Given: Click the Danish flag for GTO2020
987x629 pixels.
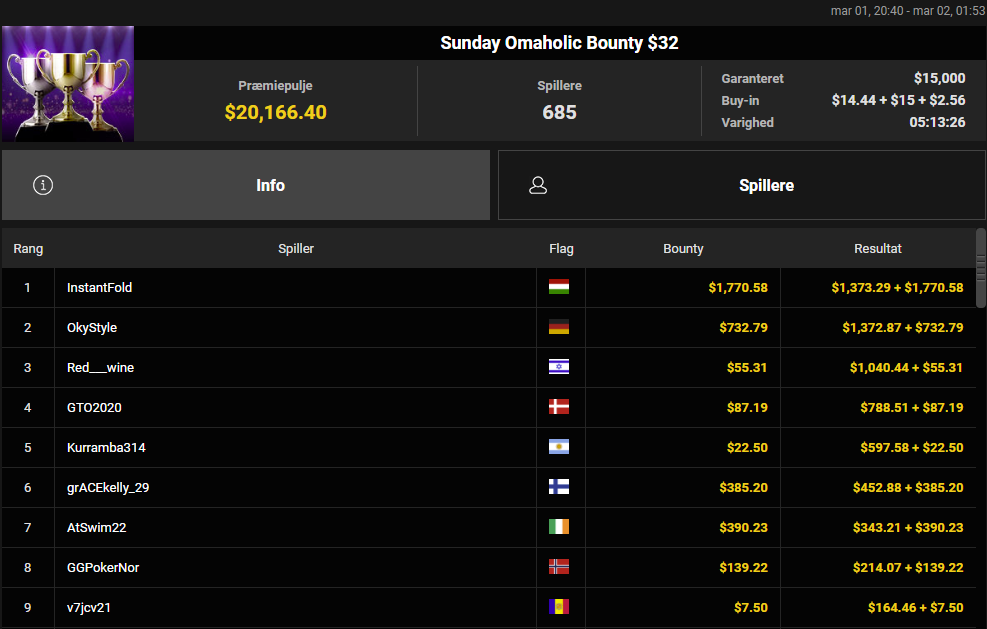Looking at the screenshot, I should (x=559, y=408).
